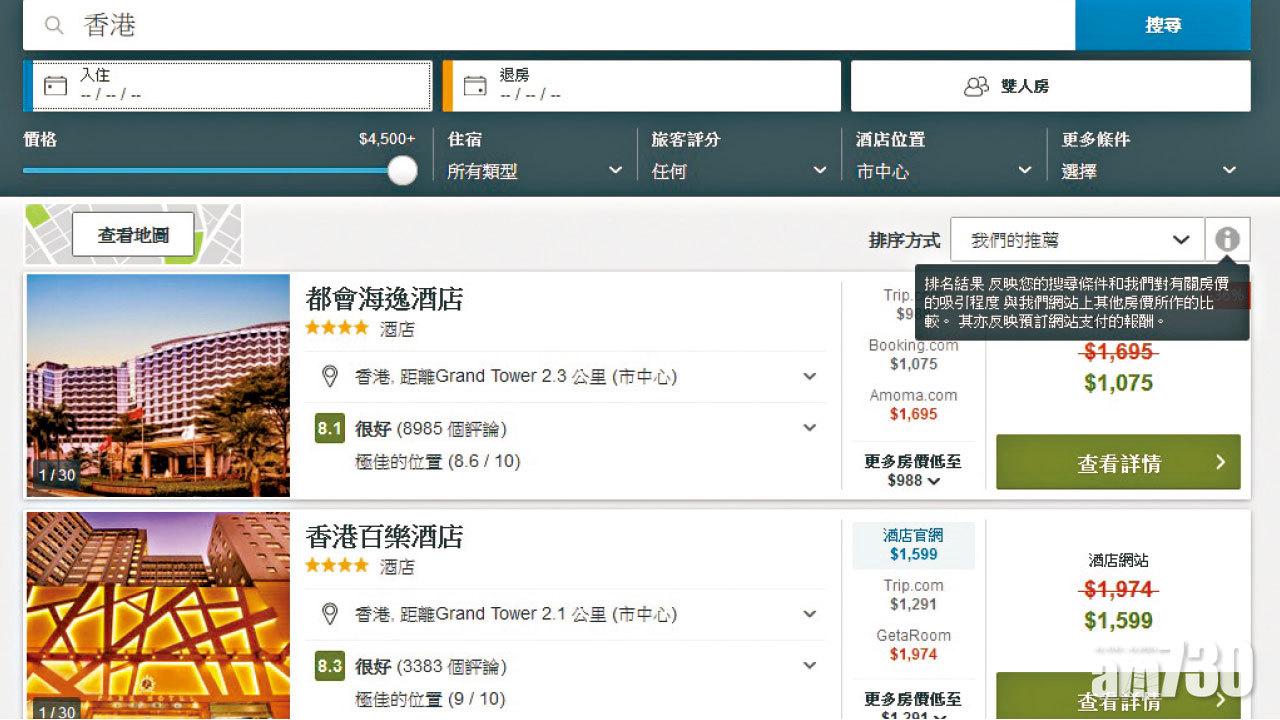The image size is (1280, 720).
Task: Click the 8.1 rating badge of 都會海逸酒店
Action: tap(329, 428)
